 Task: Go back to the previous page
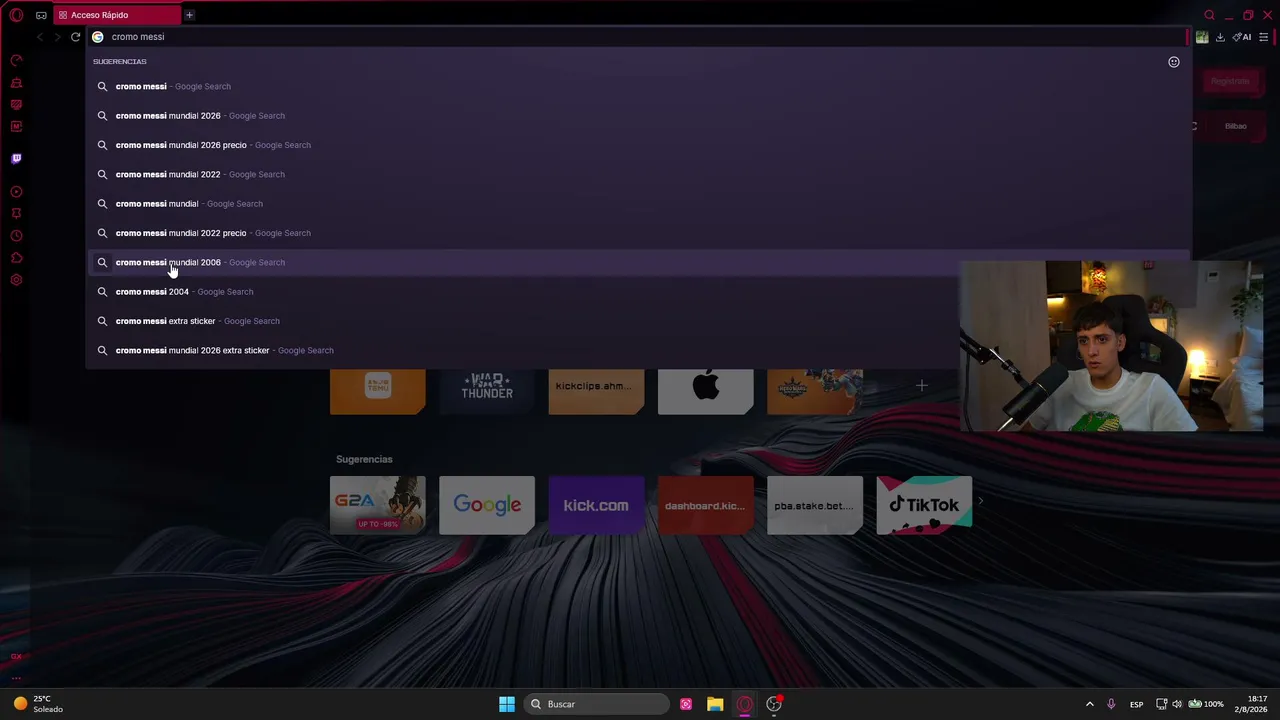click(40, 37)
